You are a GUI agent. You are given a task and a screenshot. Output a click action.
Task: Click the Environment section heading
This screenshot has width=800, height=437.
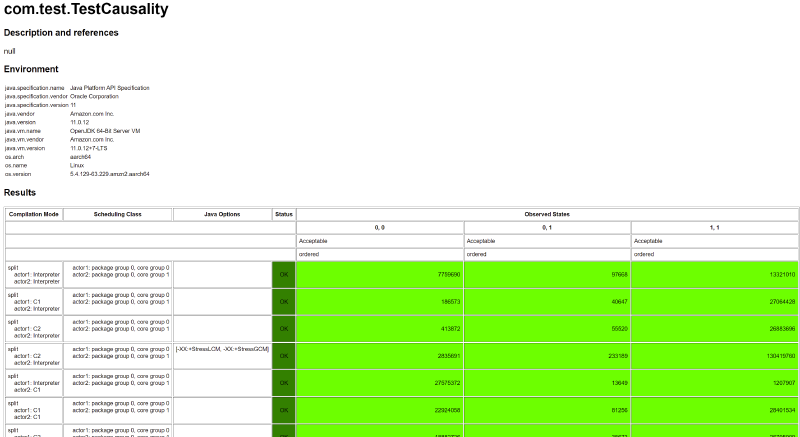pos(38,69)
